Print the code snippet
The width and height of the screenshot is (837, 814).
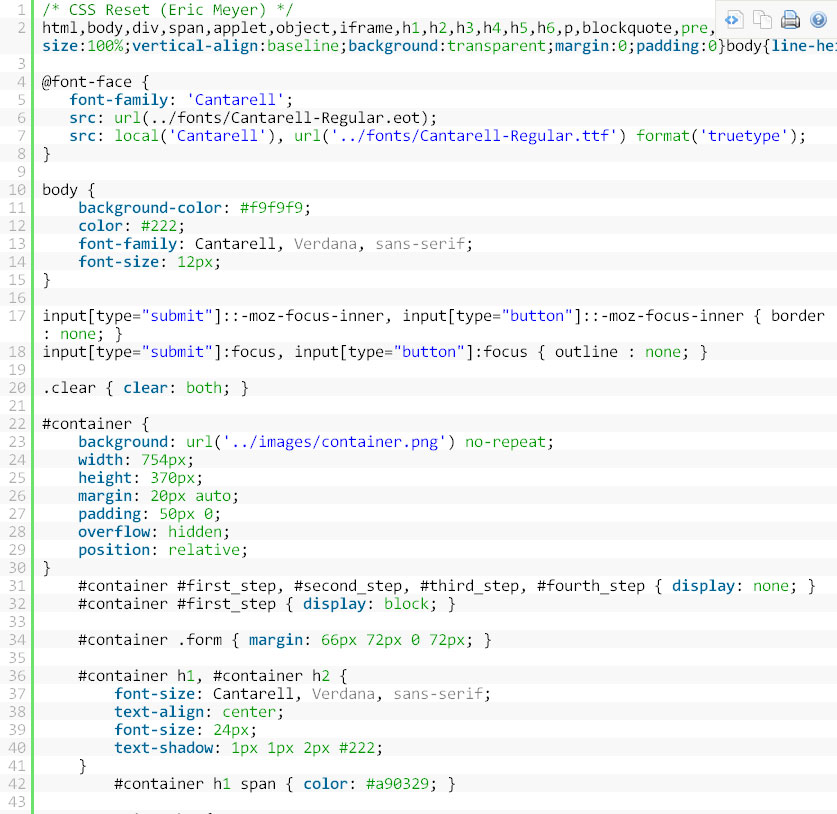[x=790, y=20]
